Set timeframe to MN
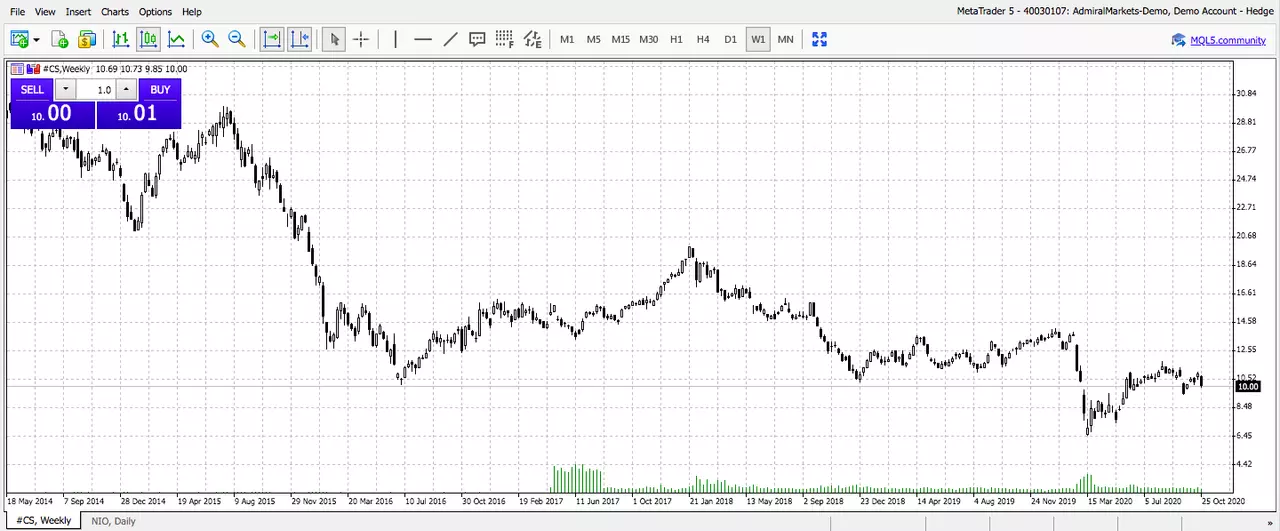1280x531 pixels. click(x=785, y=39)
